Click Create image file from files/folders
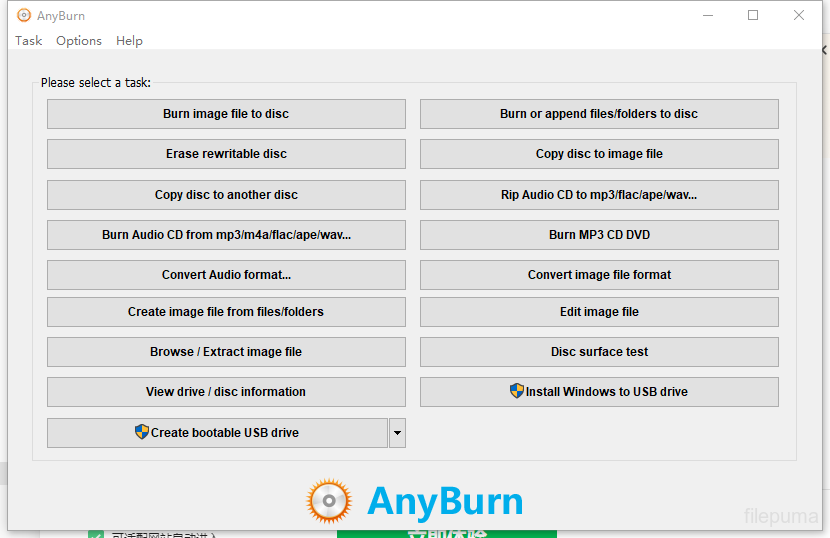 (x=226, y=312)
